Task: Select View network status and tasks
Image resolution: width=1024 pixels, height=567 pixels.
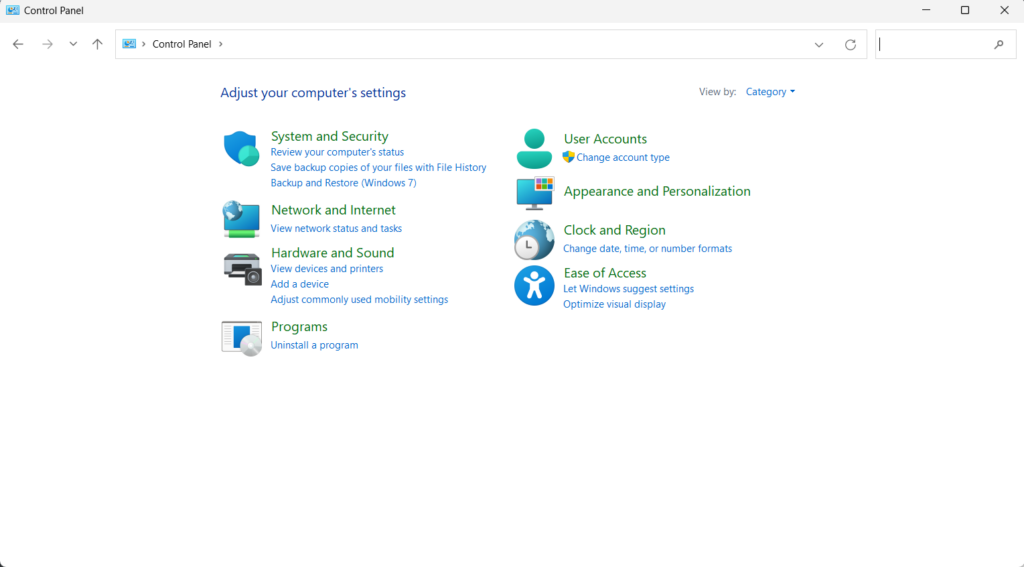Action: (x=336, y=229)
